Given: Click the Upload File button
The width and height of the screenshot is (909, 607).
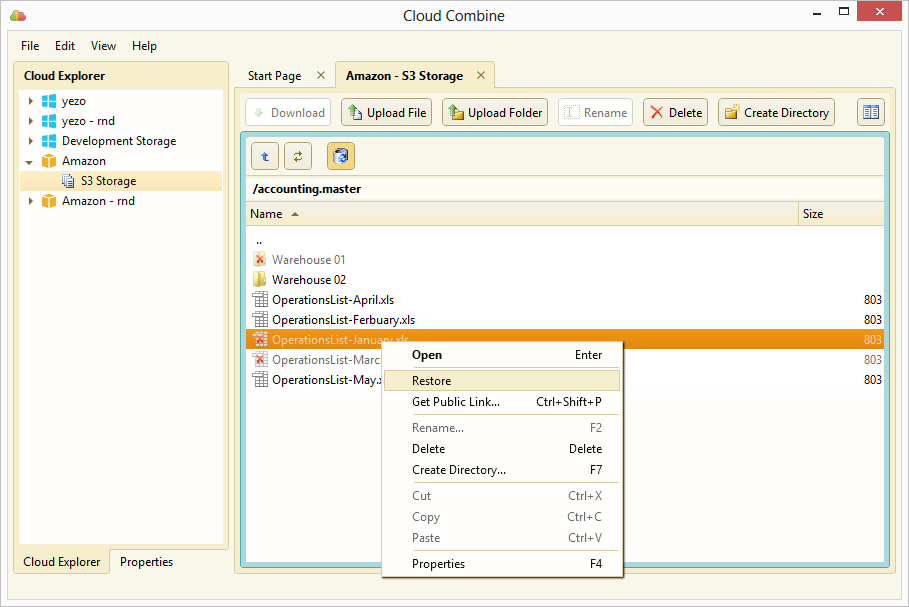Looking at the screenshot, I should [x=387, y=112].
